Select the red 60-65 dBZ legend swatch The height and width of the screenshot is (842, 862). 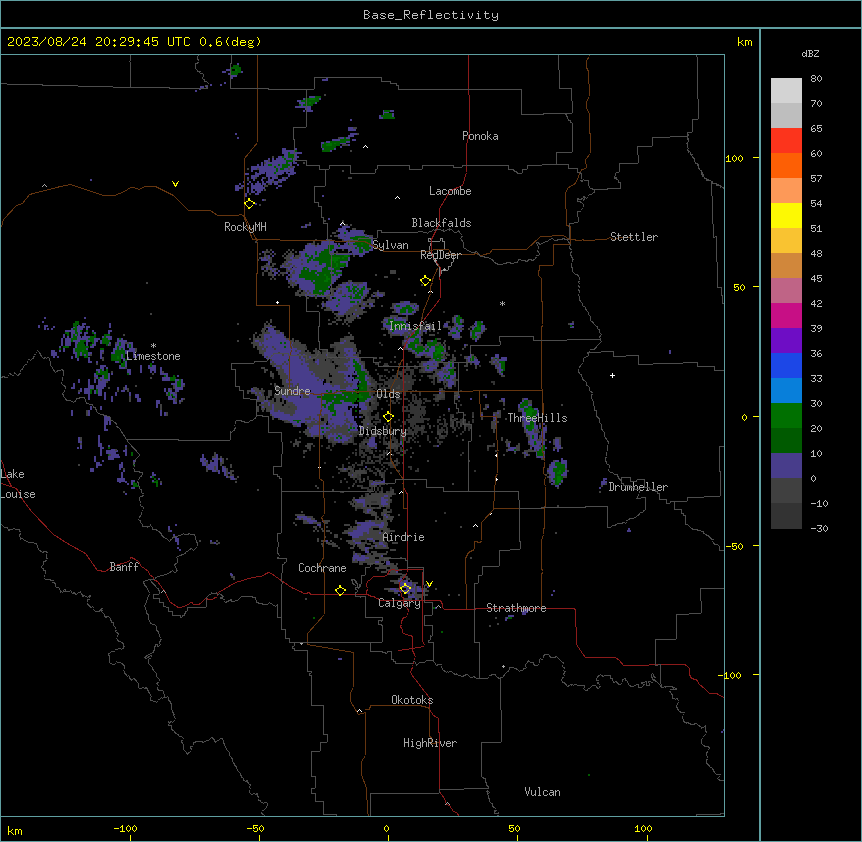[786, 140]
